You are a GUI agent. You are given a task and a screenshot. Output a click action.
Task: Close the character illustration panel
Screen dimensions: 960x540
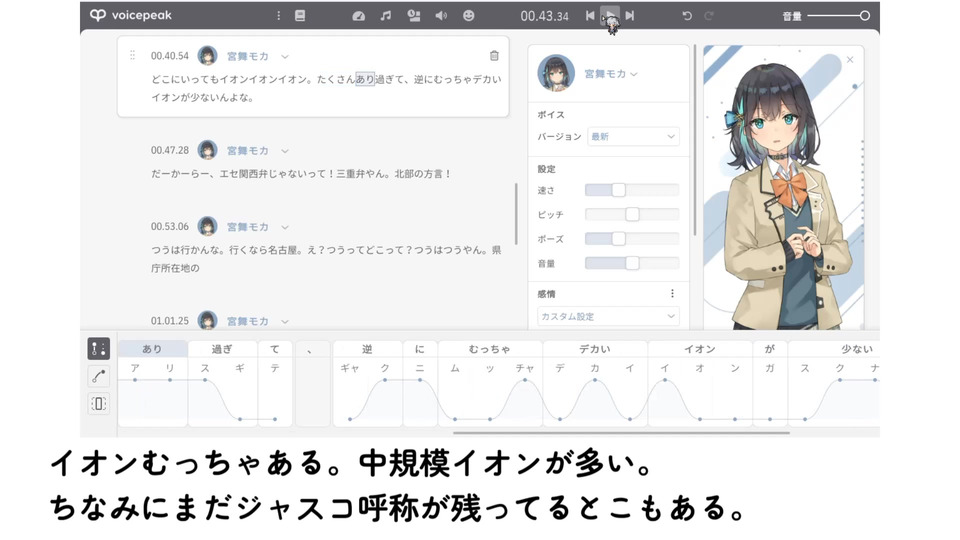850,60
